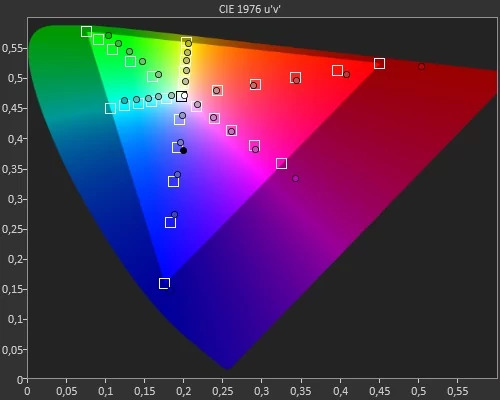Viewport: 500px width, 400px height.
Task: Click the y-axis label 0,2
Action: click(15, 259)
